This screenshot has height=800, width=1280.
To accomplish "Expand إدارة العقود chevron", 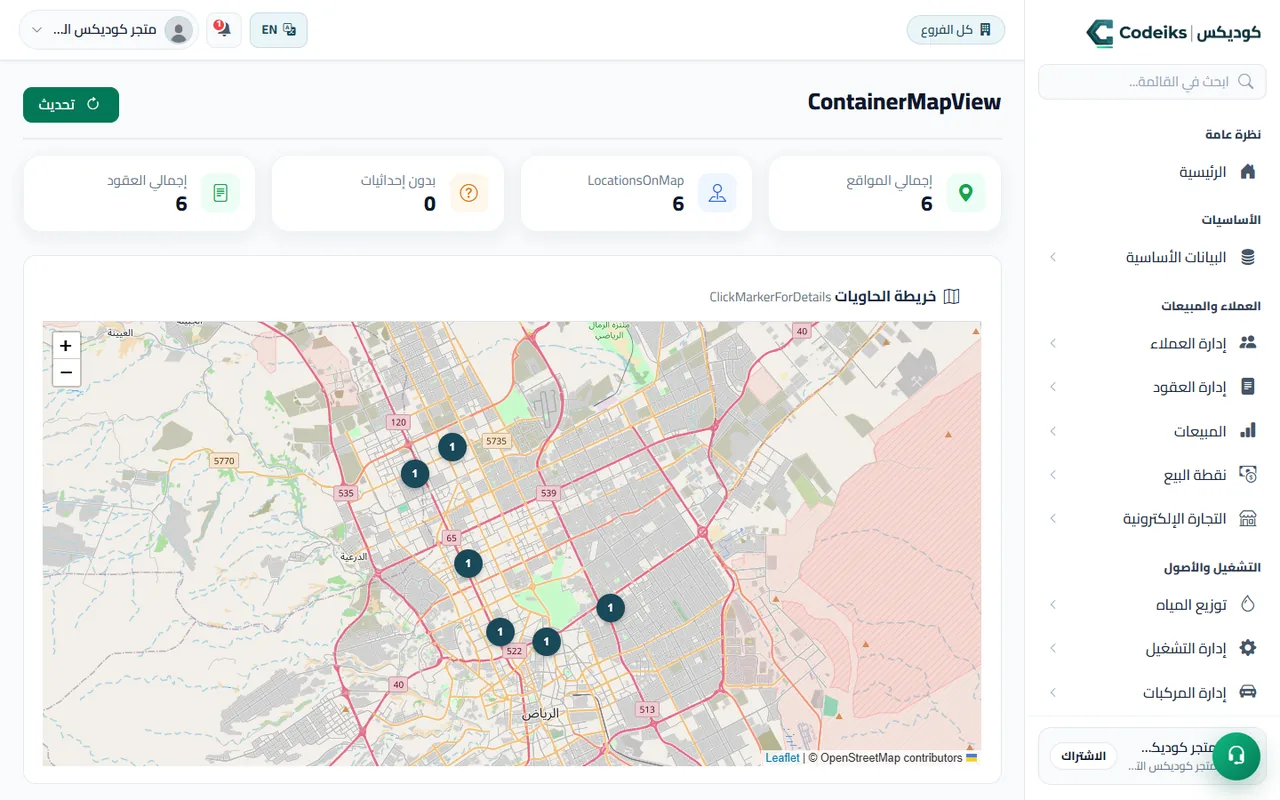I will [1053, 387].
